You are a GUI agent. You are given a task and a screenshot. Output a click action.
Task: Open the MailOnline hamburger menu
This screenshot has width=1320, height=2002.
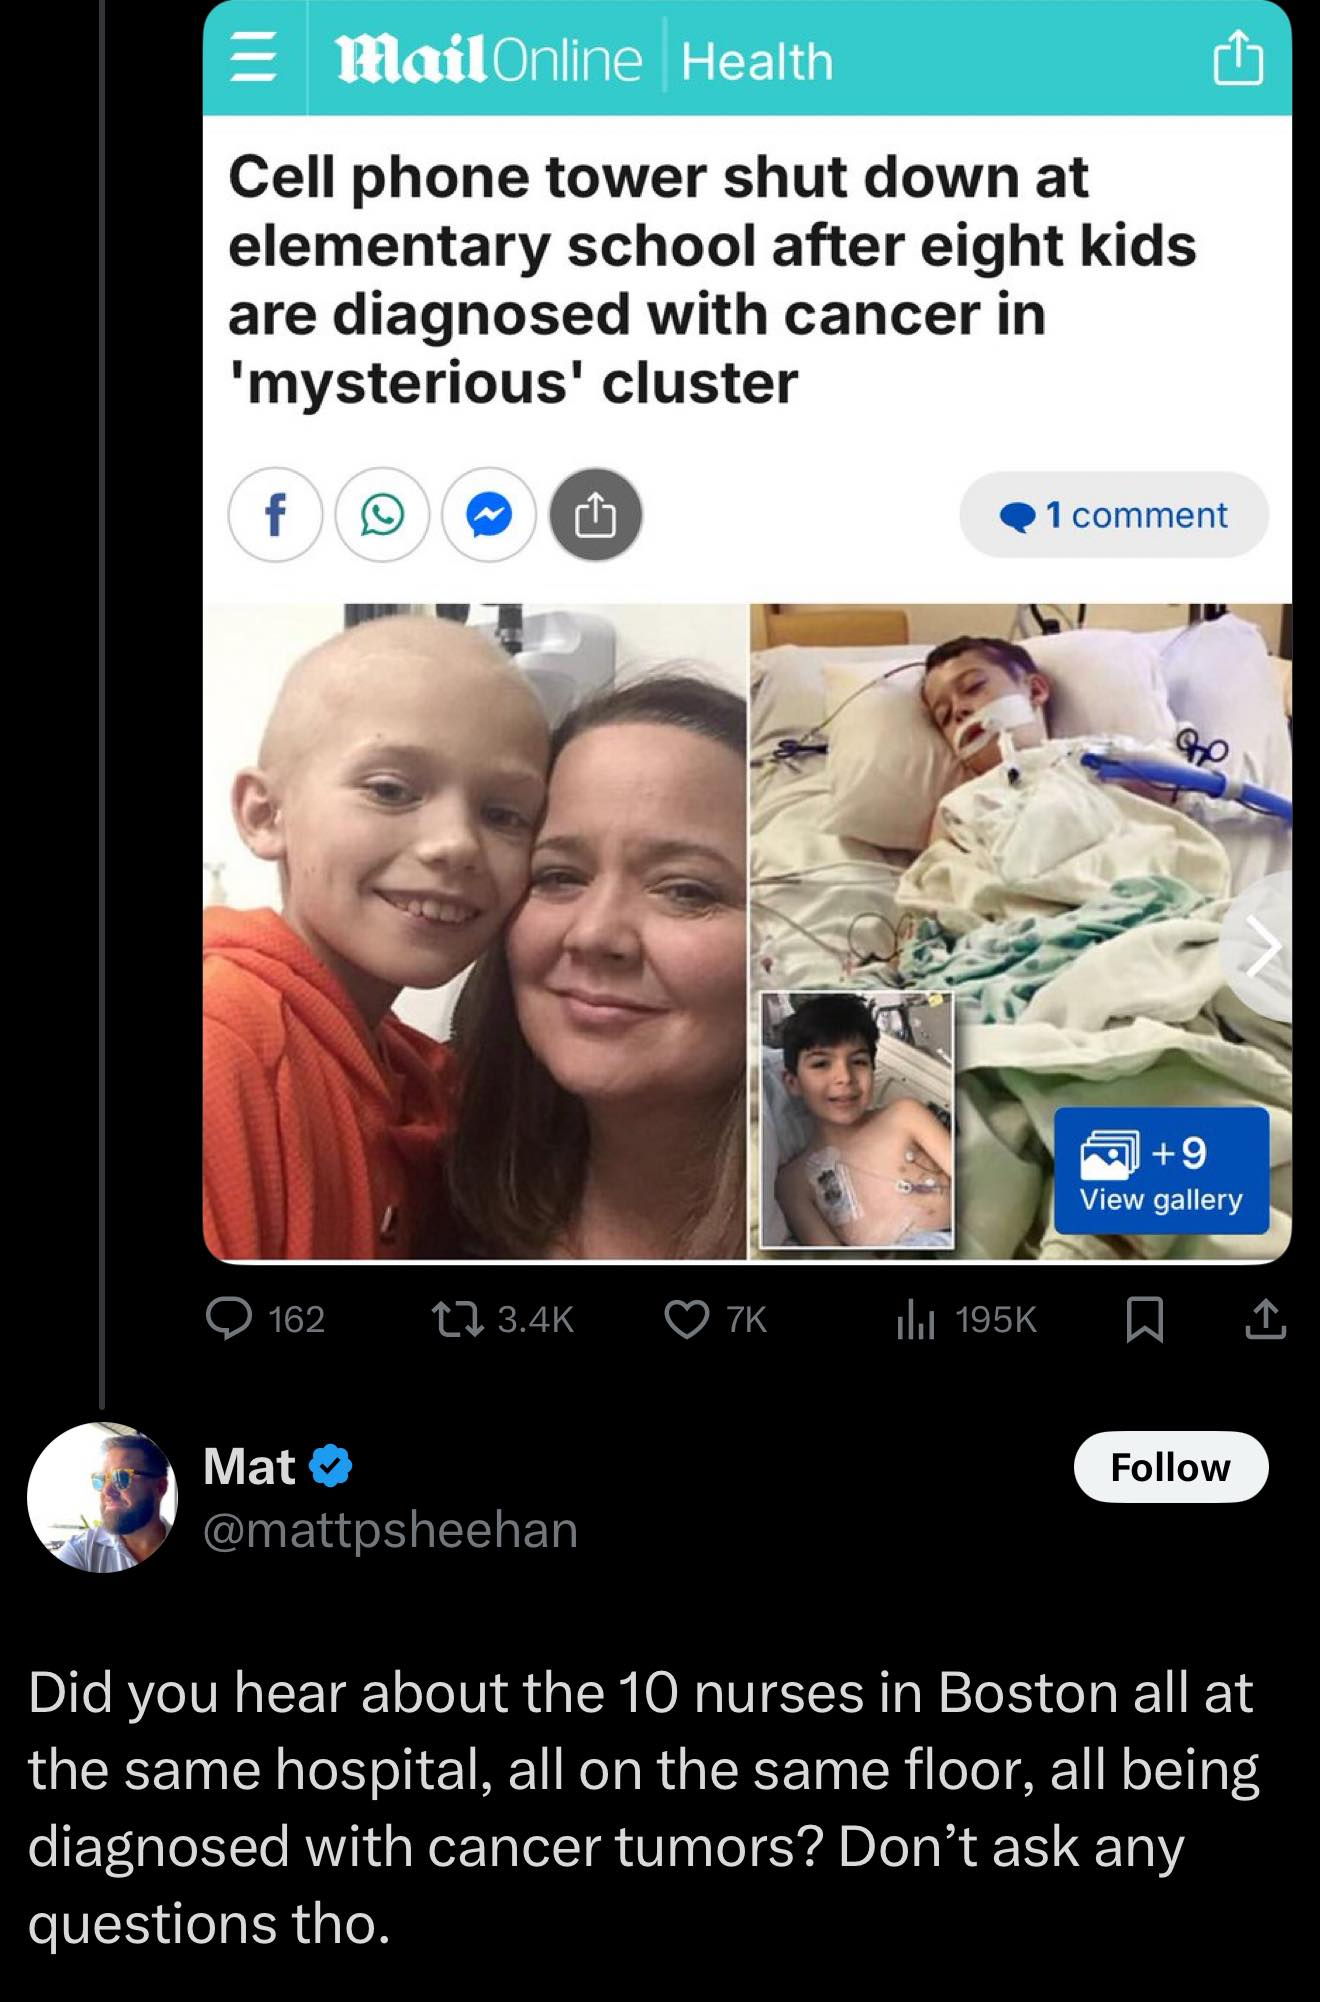coord(254,58)
